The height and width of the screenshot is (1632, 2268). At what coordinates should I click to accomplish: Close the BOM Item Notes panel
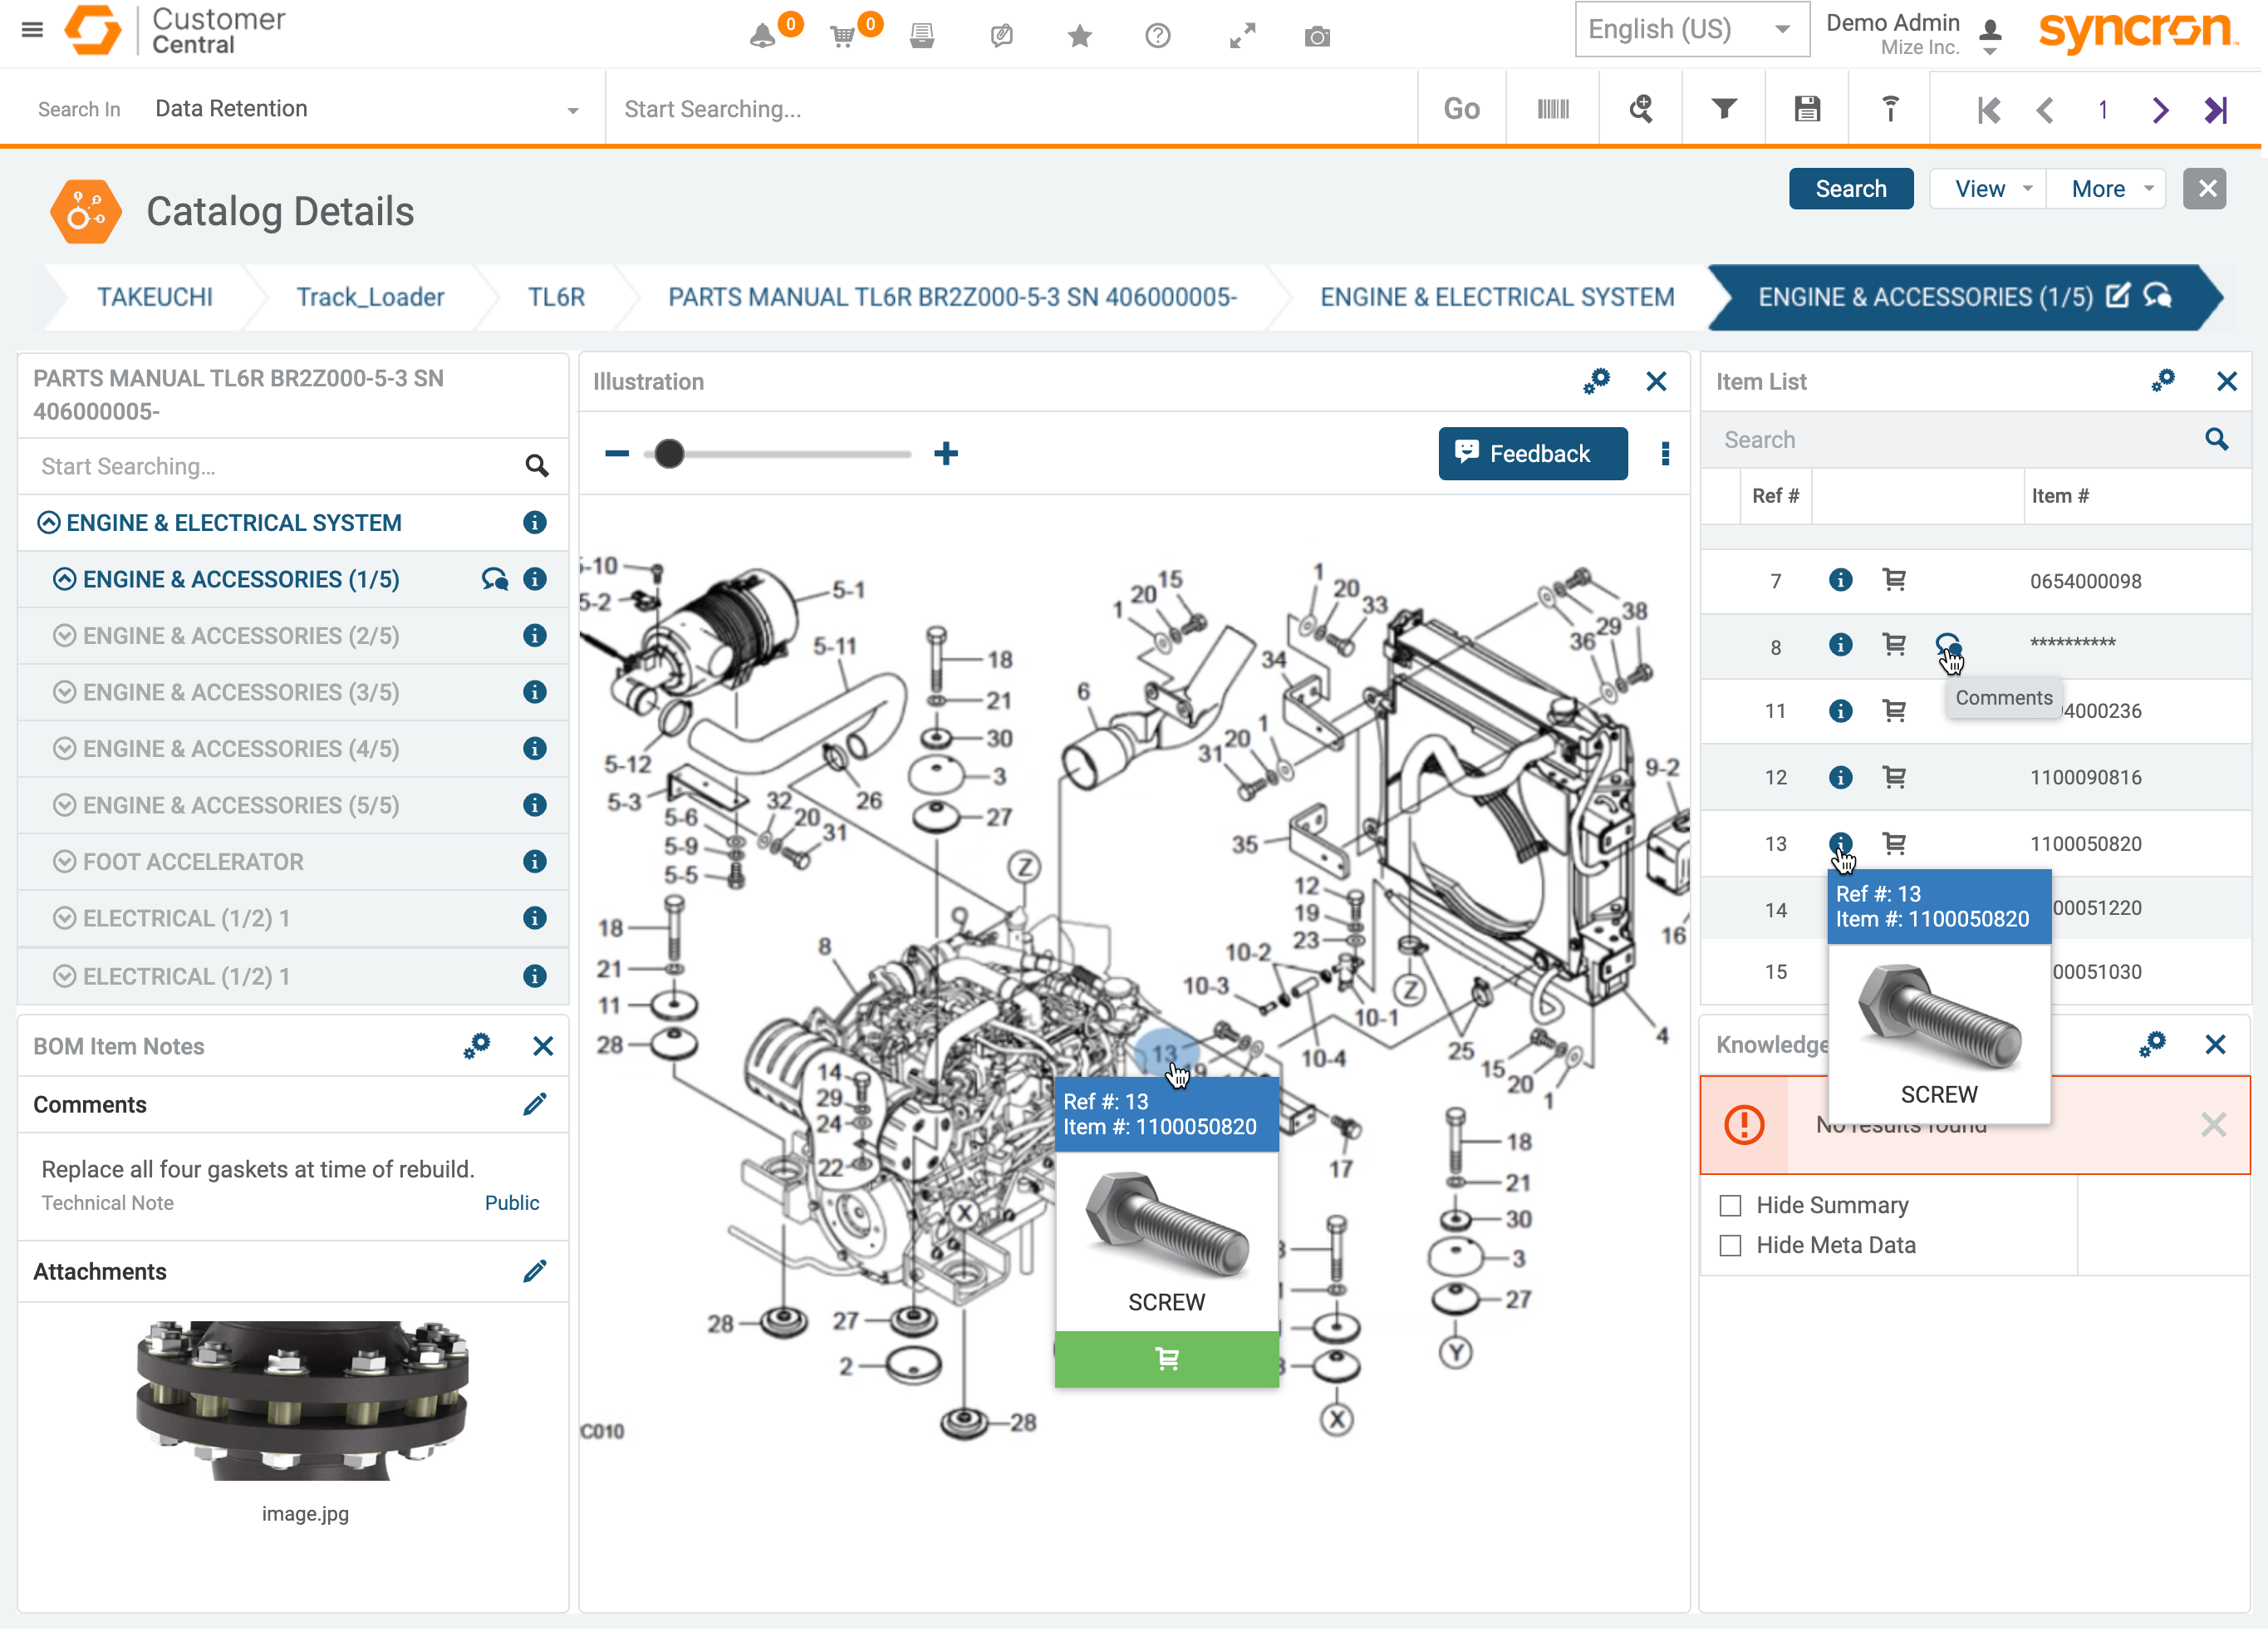(x=542, y=1046)
